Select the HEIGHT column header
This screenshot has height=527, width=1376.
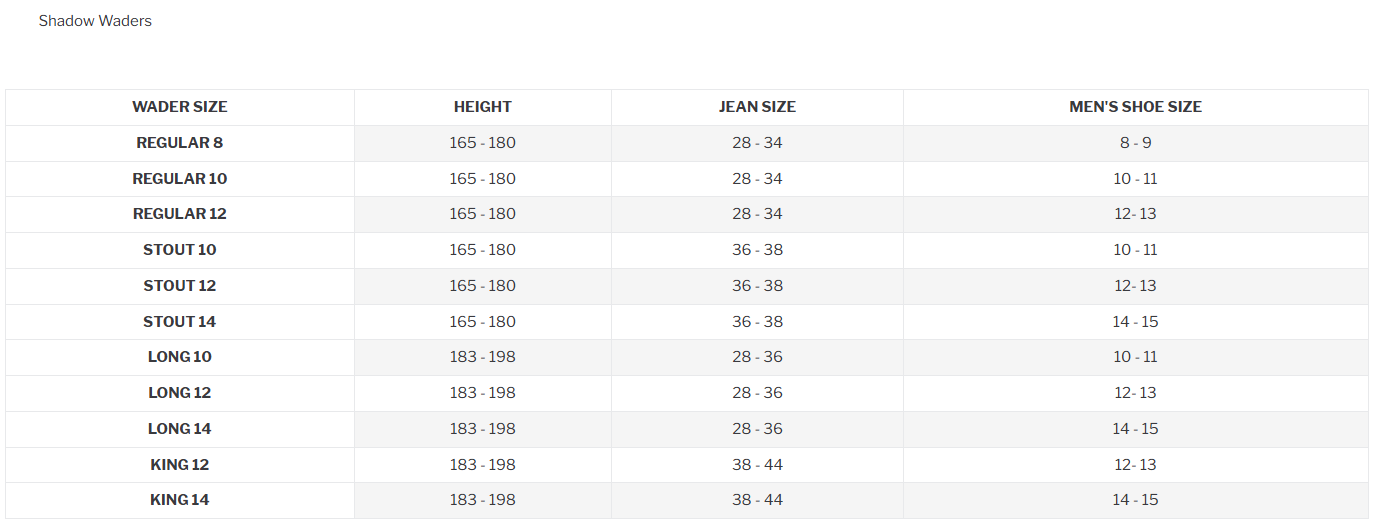pos(483,107)
